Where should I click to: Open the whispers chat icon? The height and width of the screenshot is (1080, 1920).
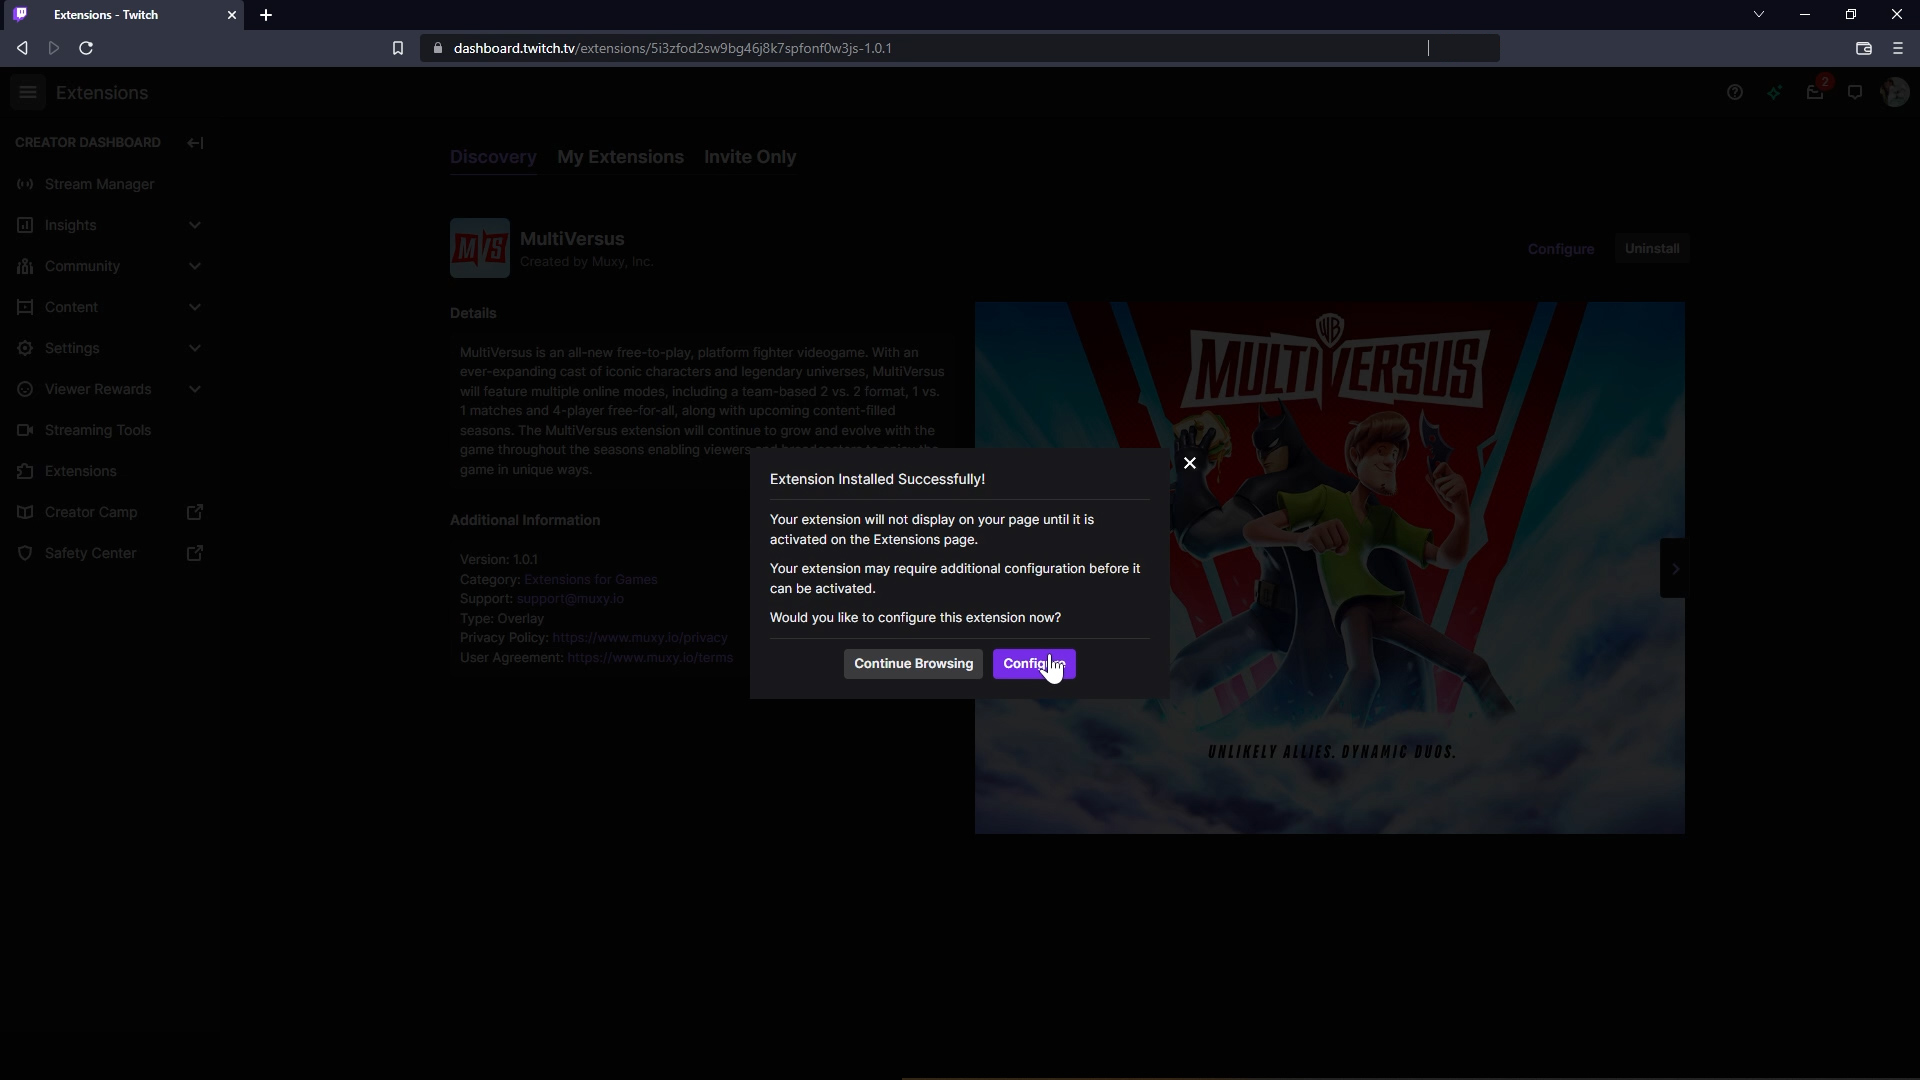pyautogui.click(x=1855, y=93)
